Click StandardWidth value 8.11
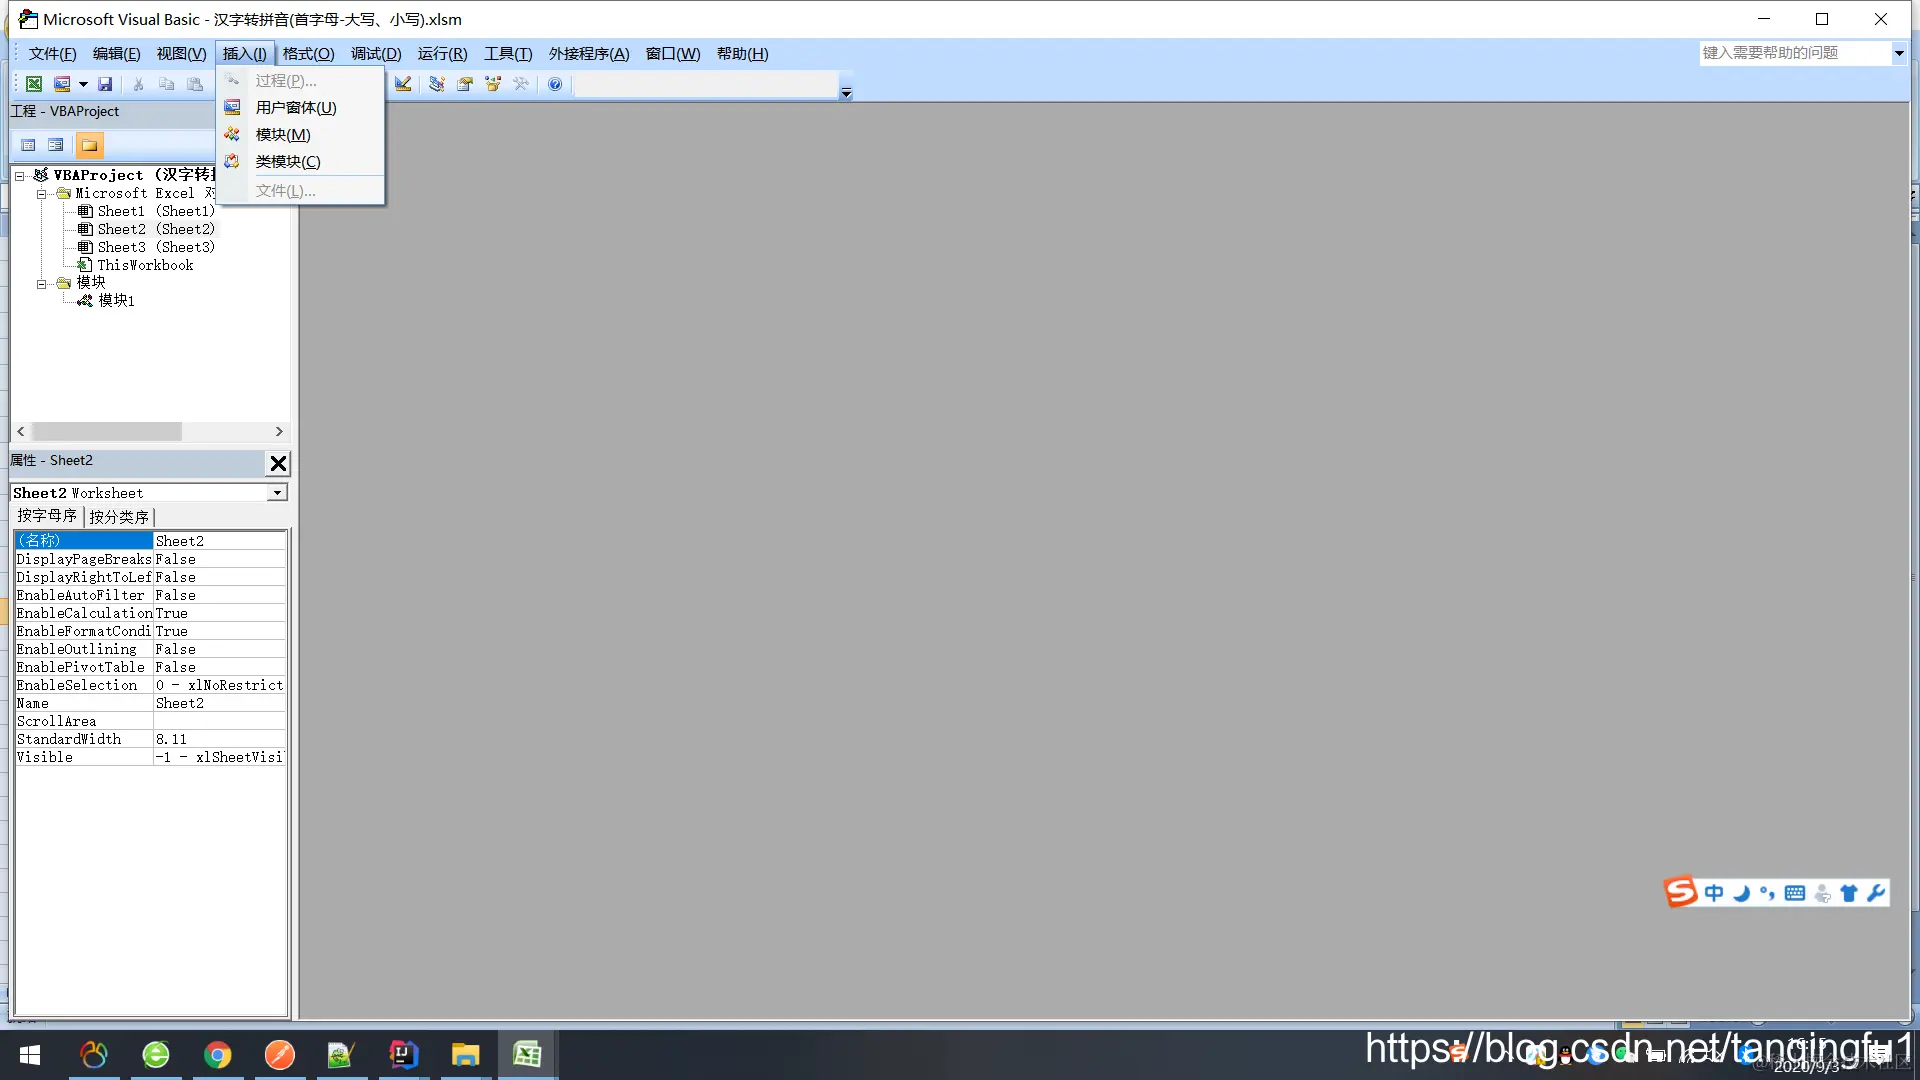Image resolution: width=1920 pixels, height=1080 pixels. [x=219, y=739]
